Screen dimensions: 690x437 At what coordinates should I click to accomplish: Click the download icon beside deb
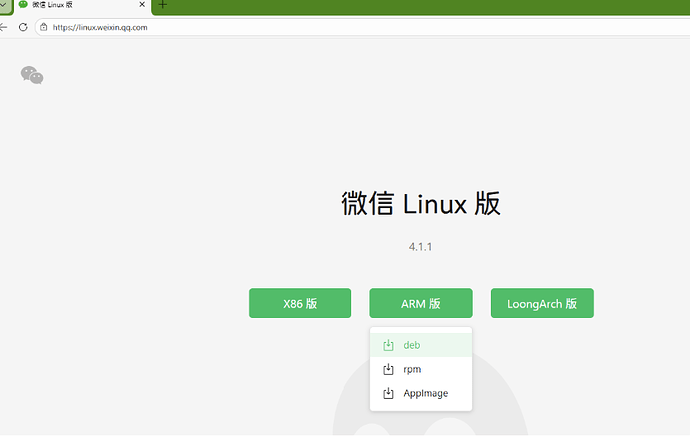point(389,345)
